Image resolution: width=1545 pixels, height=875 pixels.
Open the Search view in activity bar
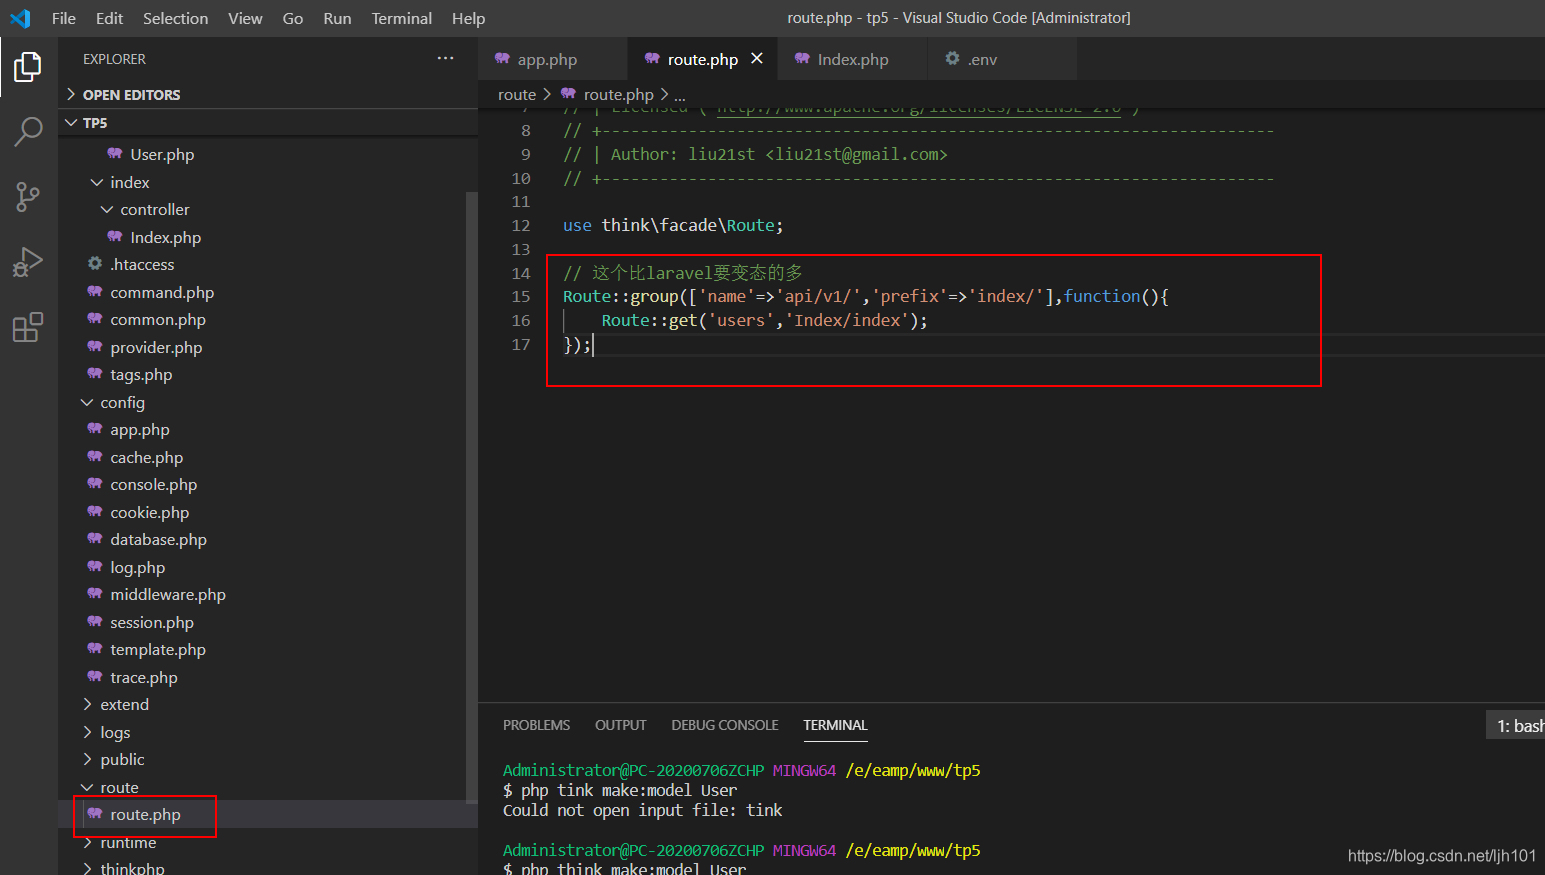(28, 132)
